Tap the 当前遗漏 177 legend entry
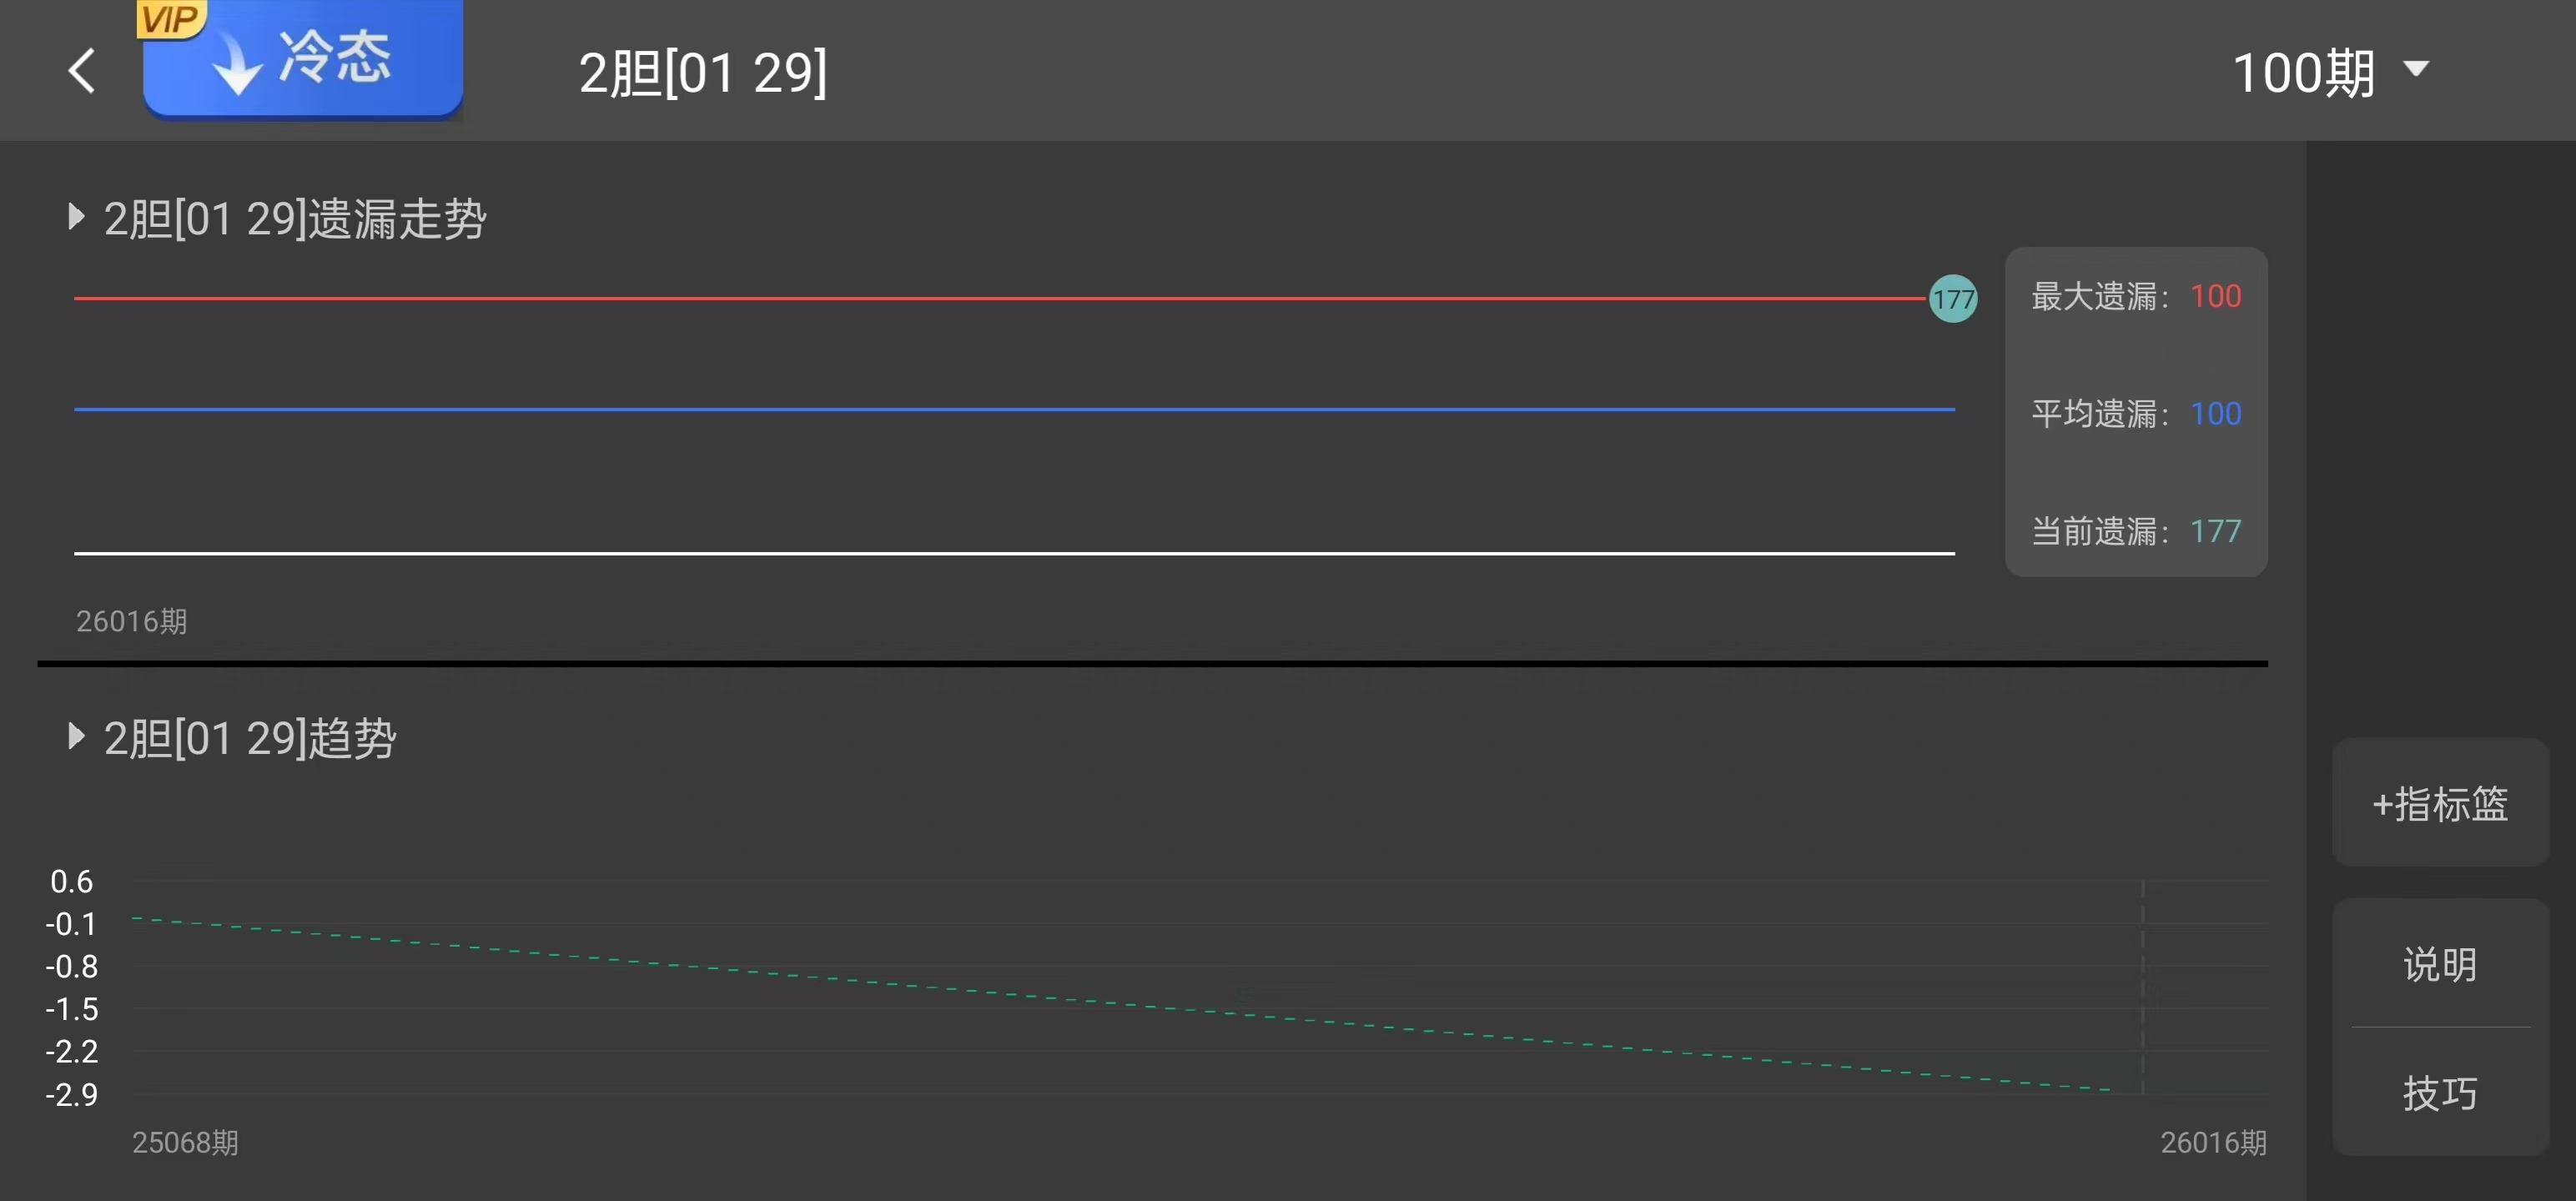The width and height of the screenshot is (2576, 1201). point(2135,531)
